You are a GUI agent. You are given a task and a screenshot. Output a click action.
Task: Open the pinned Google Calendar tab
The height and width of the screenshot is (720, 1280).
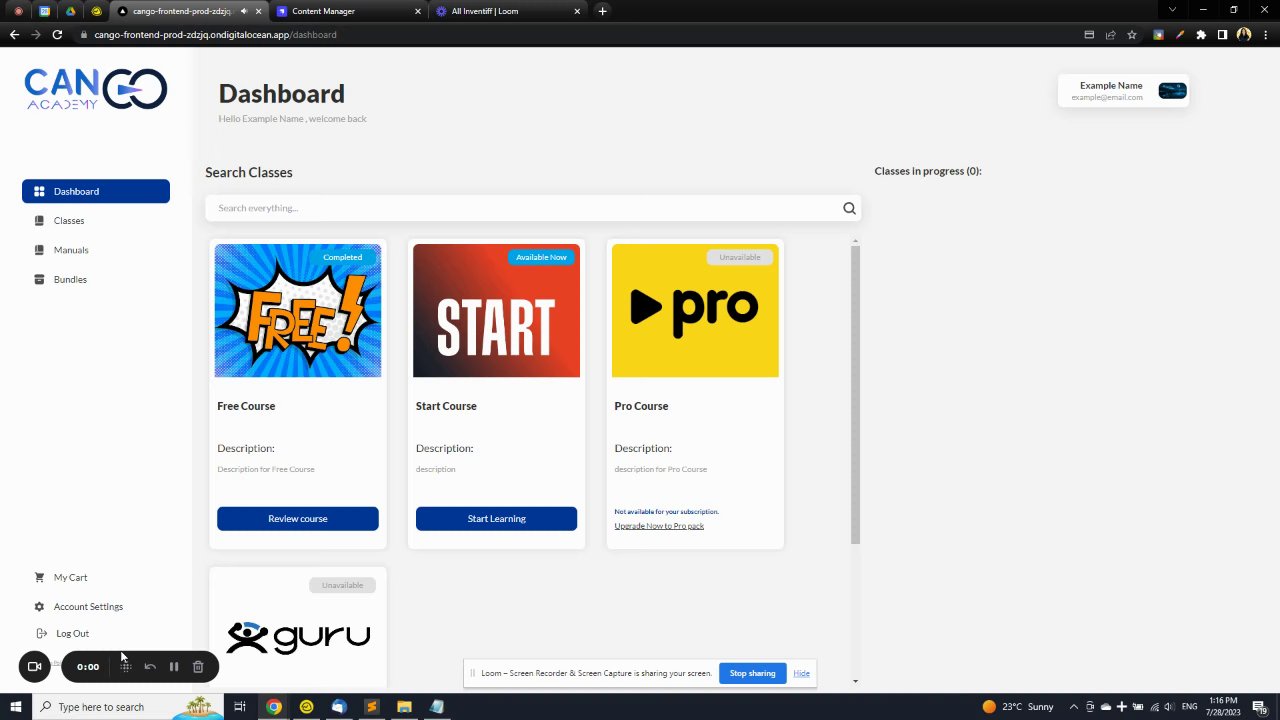click(x=45, y=11)
